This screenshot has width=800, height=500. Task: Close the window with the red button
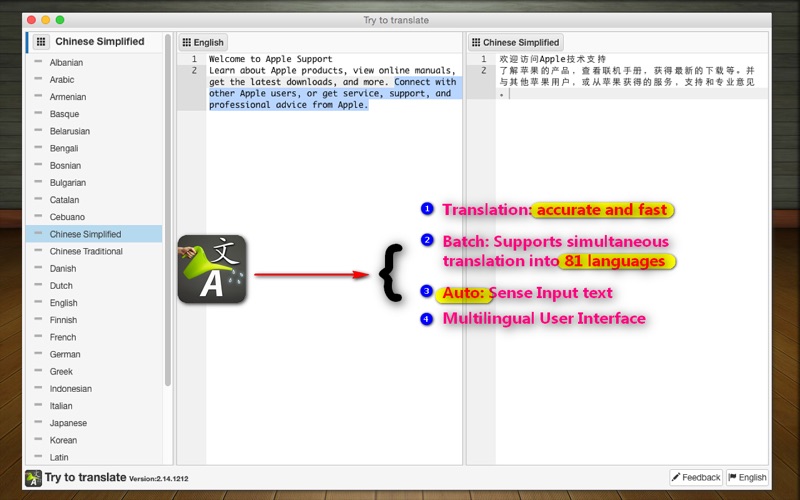click(31, 20)
